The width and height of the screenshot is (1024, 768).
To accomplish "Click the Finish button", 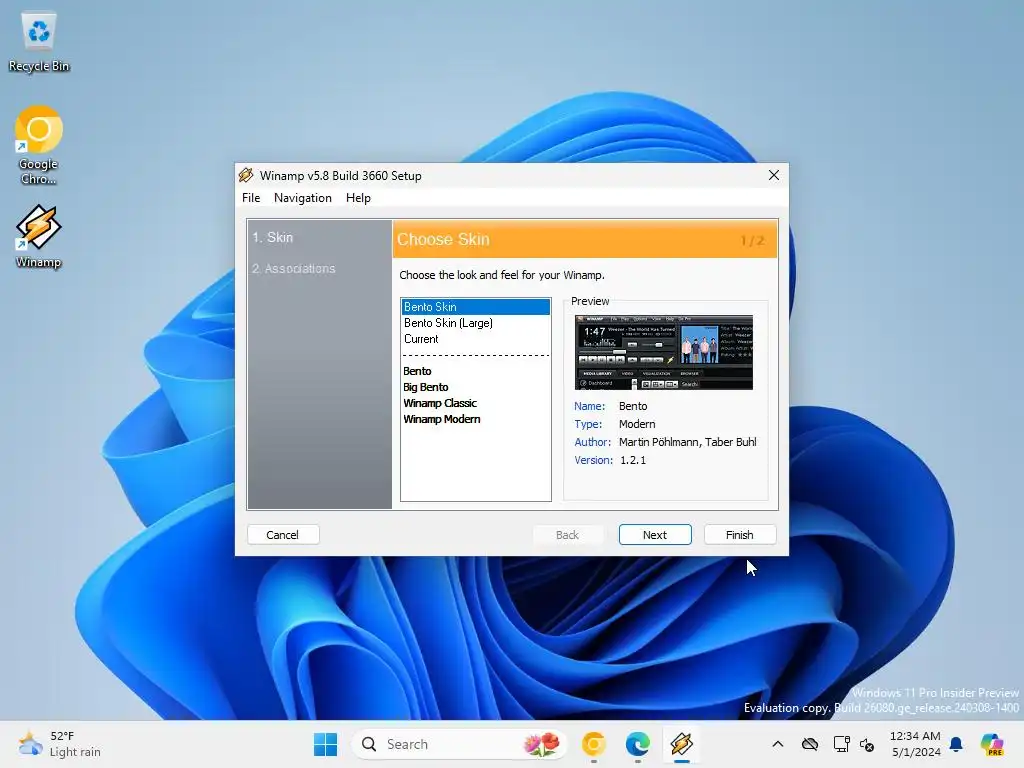I will [740, 535].
